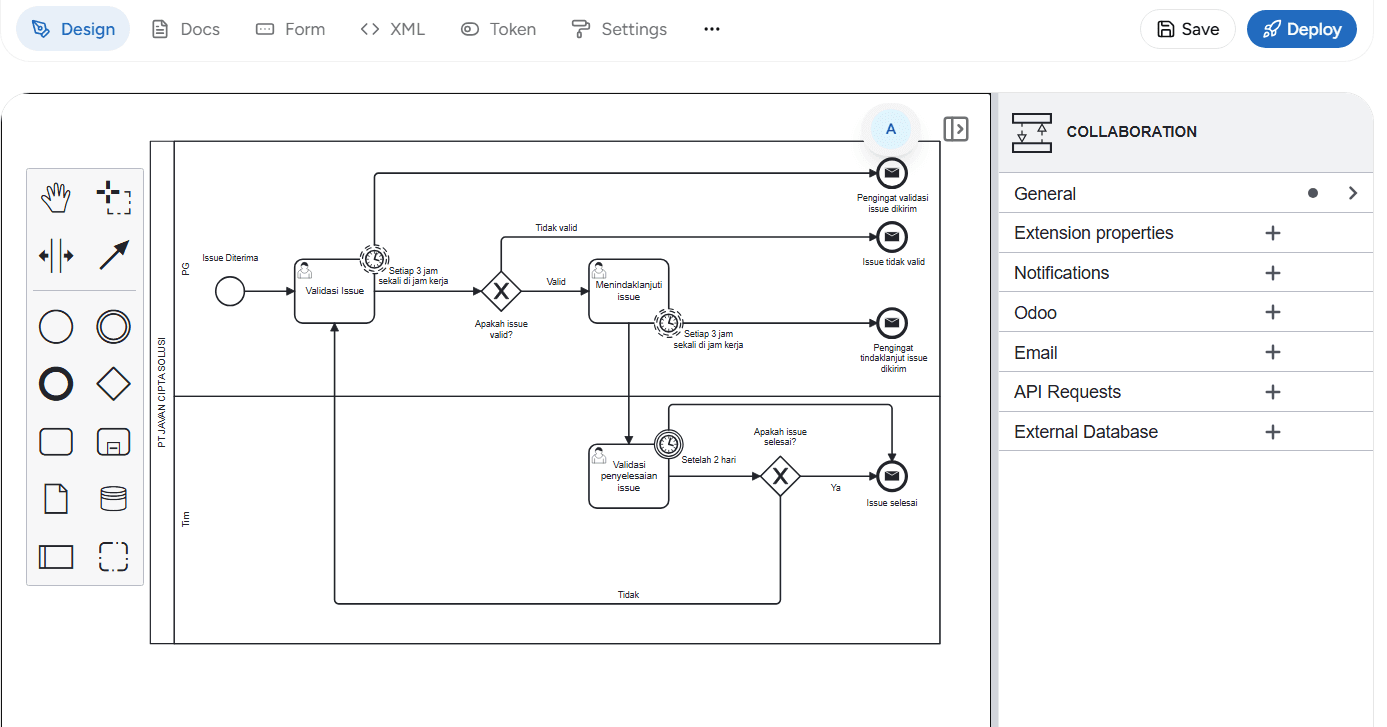
Task: Select the PT JAVAN CIPTA SOLUSI pool label
Action: tap(162, 392)
